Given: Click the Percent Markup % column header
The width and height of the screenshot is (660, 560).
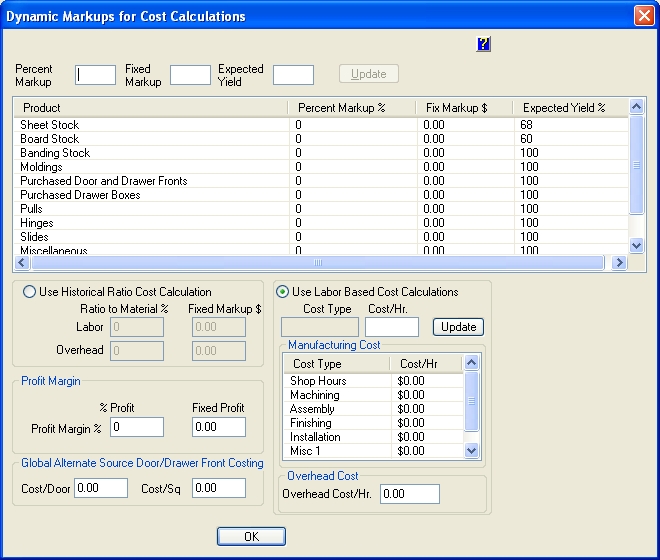Looking at the screenshot, I should point(351,107).
